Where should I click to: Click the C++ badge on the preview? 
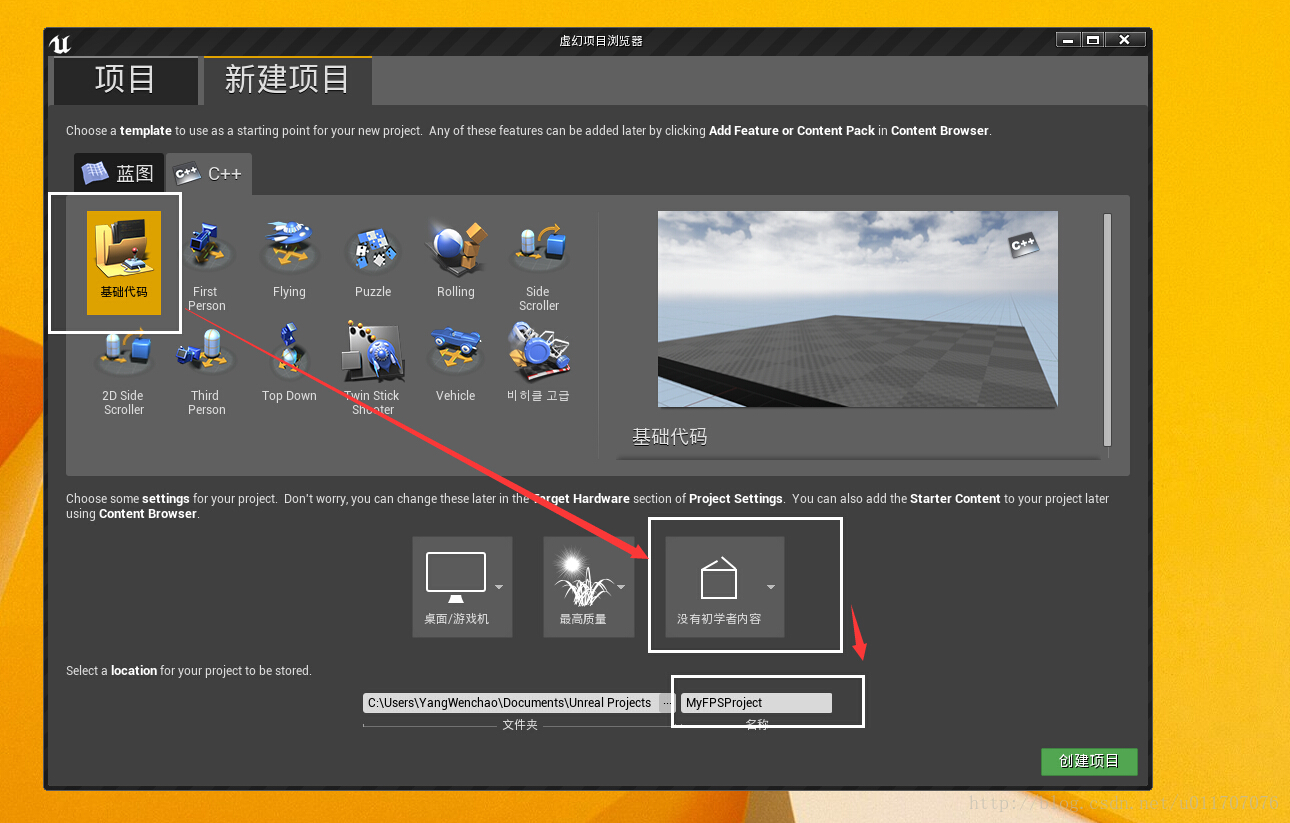(x=1022, y=244)
